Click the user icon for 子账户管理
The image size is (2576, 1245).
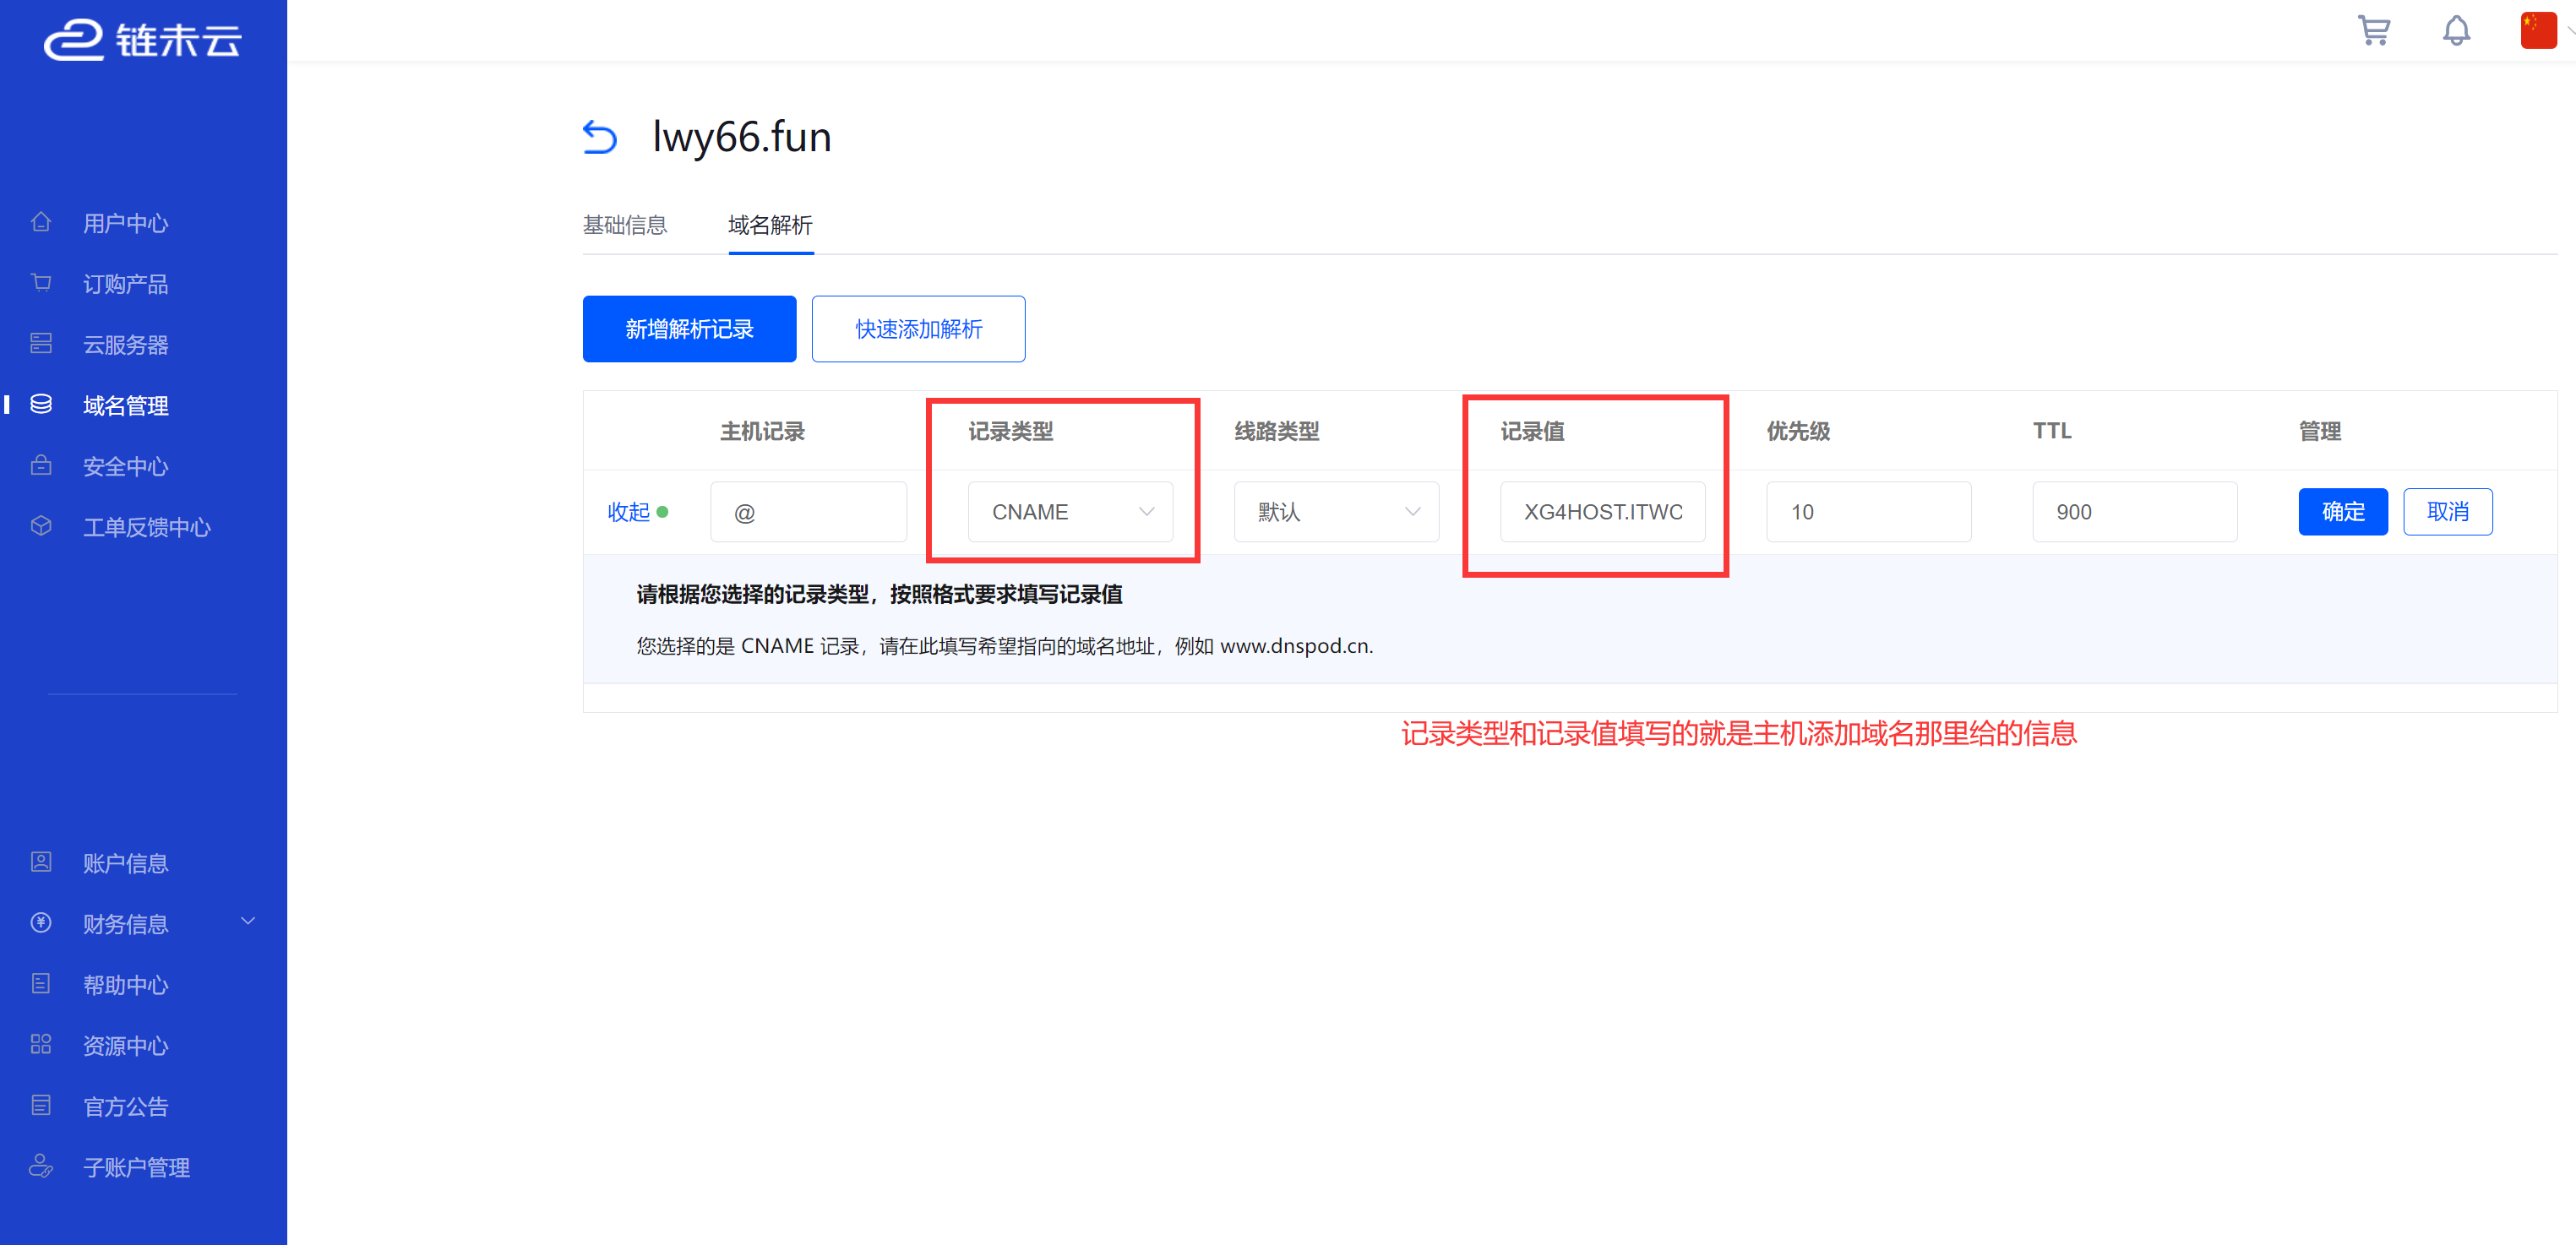41,1166
